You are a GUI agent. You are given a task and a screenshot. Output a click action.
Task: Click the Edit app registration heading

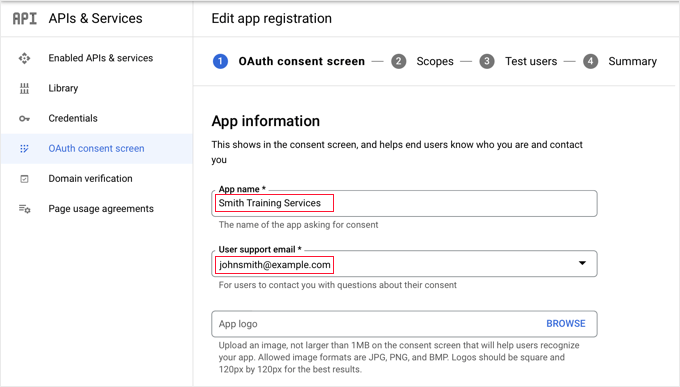coord(271,19)
